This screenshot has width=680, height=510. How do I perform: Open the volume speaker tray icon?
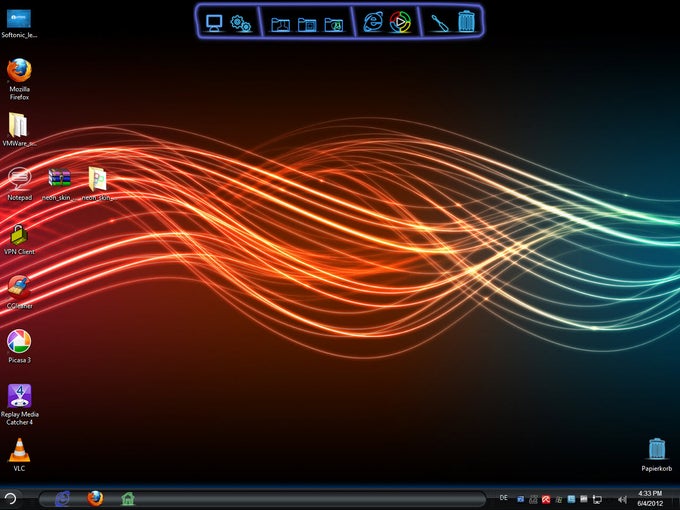pyautogui.click(x=622, y=500)
